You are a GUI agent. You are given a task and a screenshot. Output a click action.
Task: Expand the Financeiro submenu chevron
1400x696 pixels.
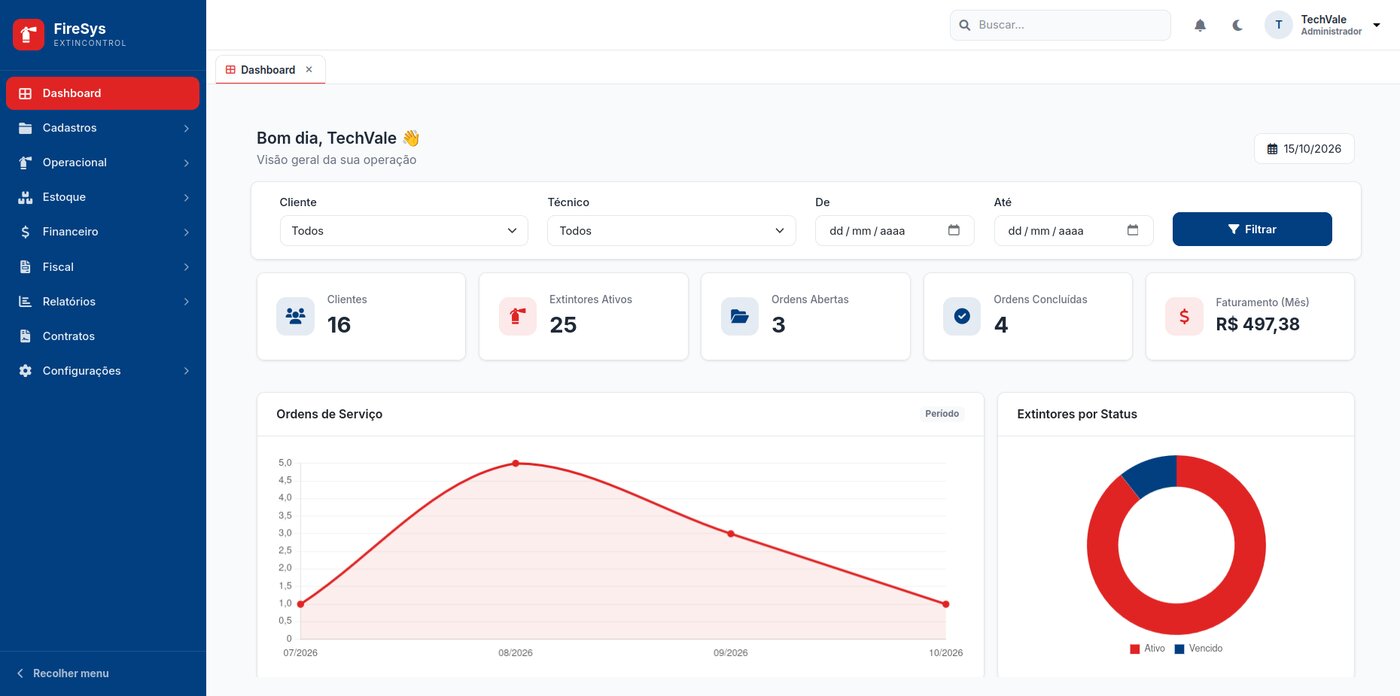pos(186,232)
